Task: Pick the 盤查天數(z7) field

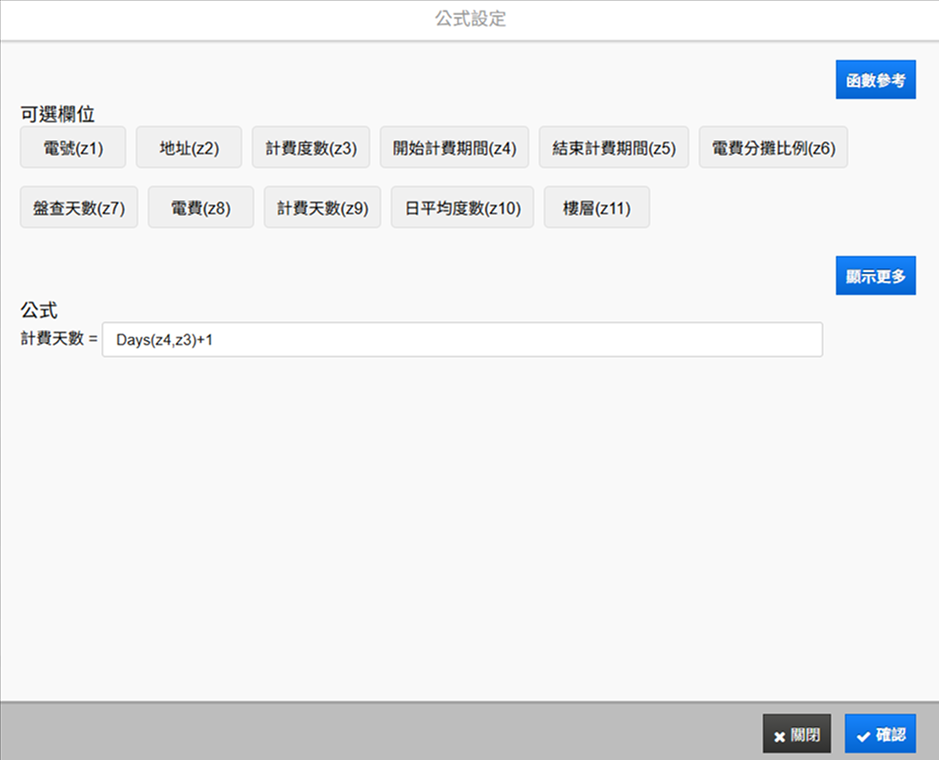Action: (79, 208)
